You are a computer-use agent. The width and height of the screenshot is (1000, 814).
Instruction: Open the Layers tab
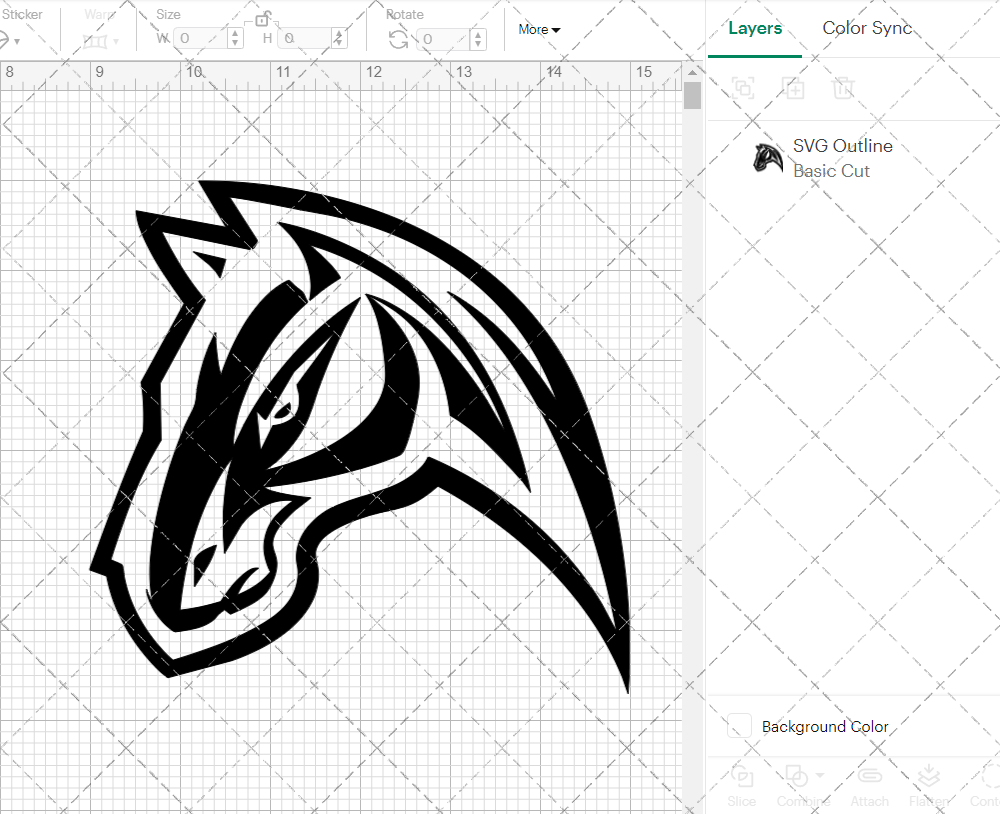pyautogui.click(x=755, y=28)
